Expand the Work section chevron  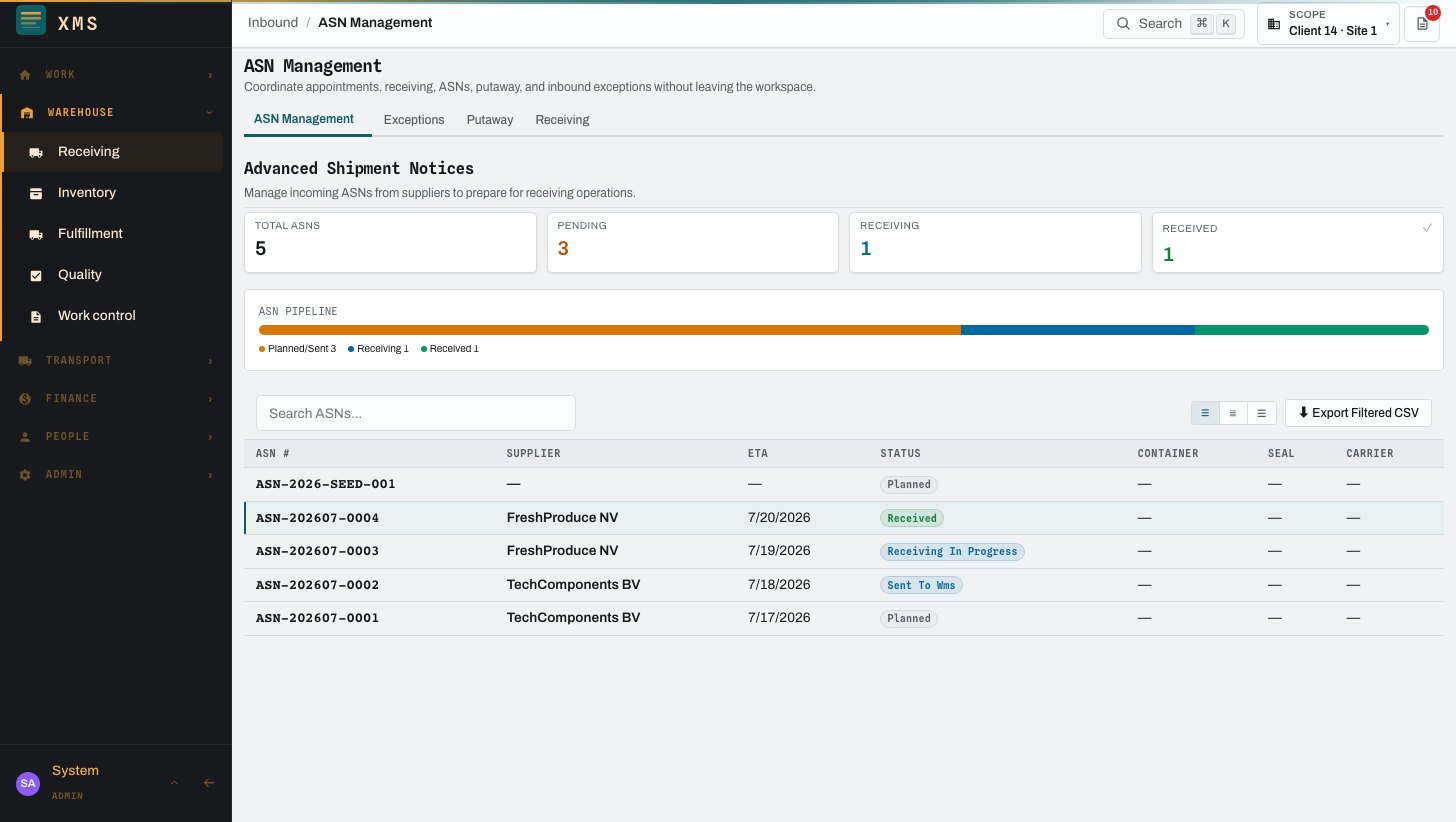tap(210, 75)
